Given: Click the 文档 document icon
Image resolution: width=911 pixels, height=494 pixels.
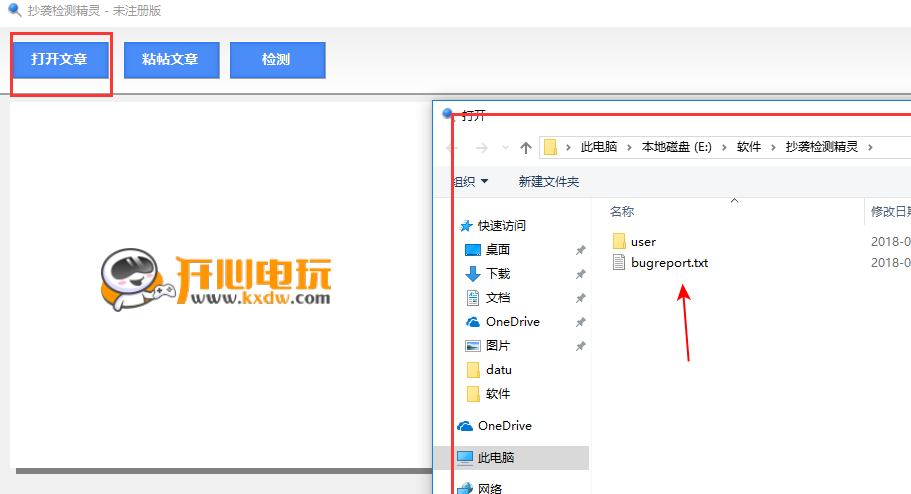Looking at the screenshot, I should coord(473,298).
